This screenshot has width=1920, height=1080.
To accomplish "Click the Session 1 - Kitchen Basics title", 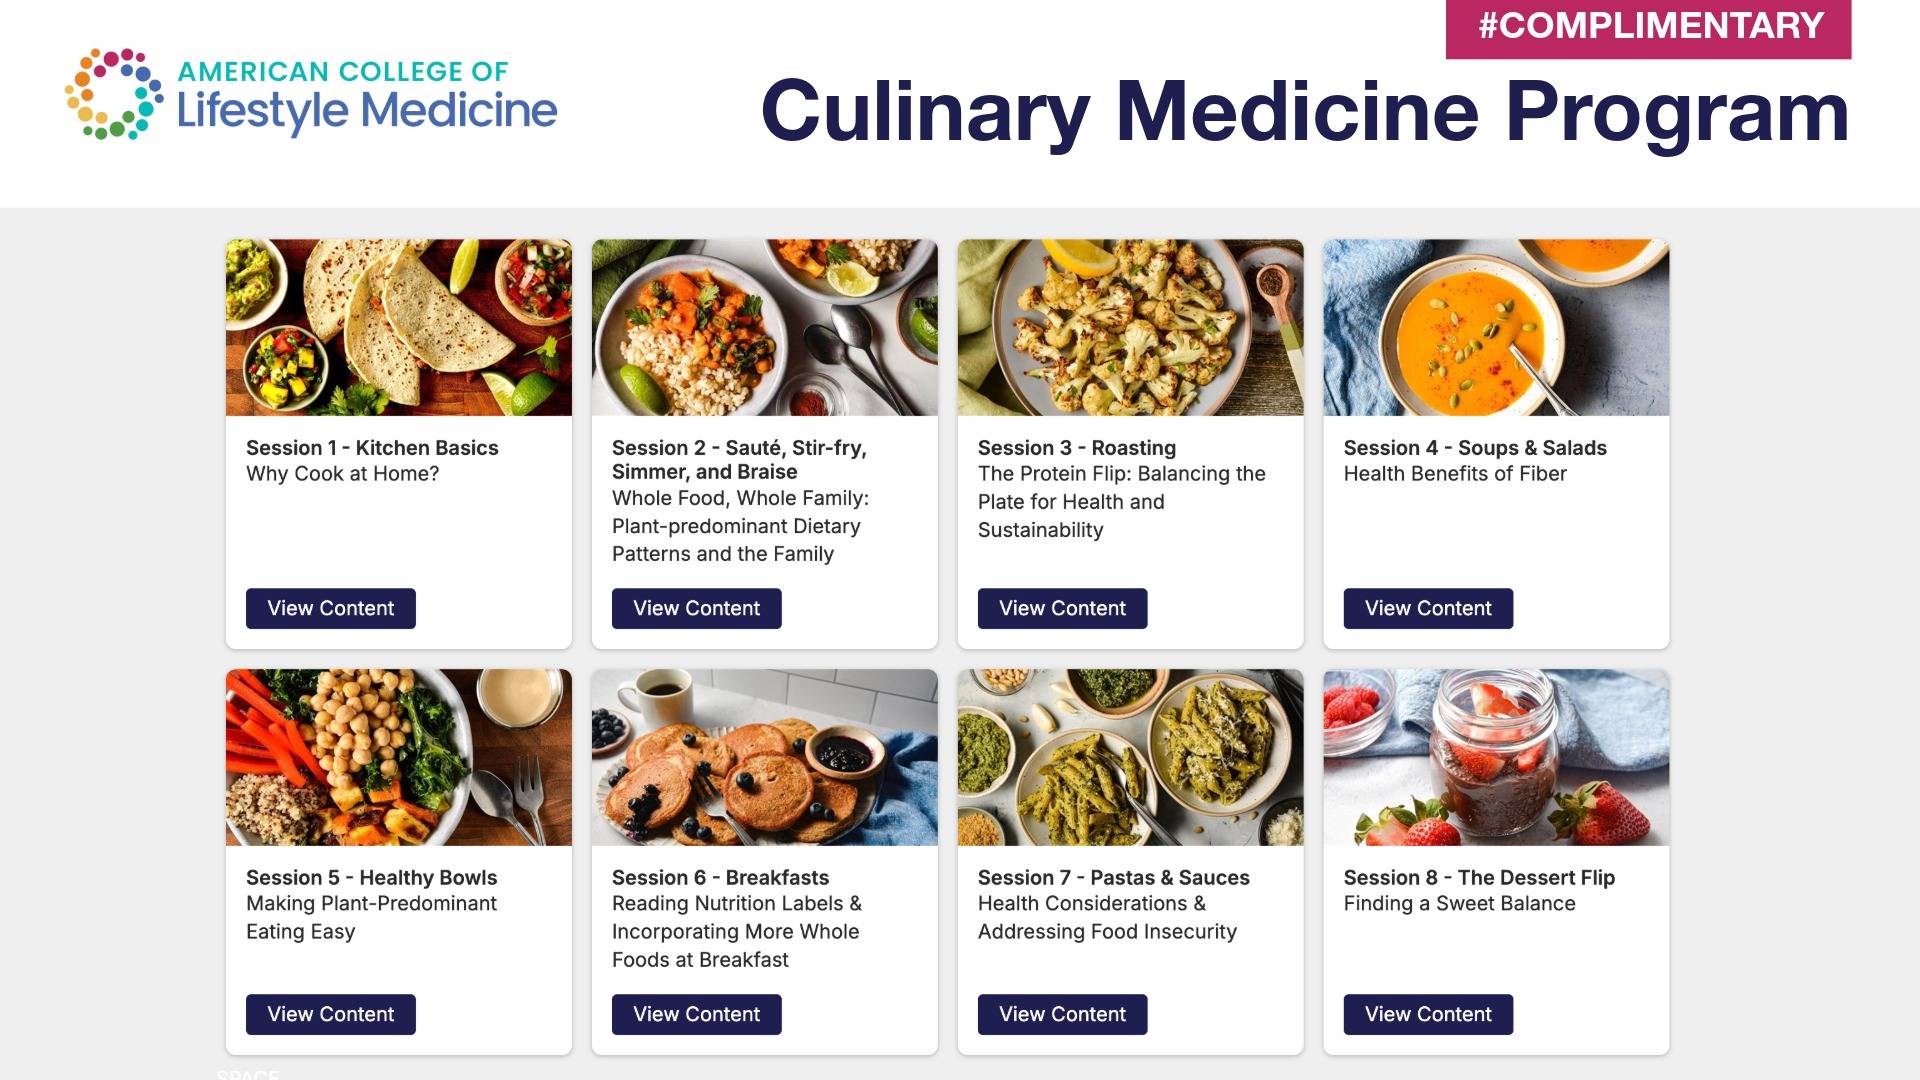I will (372, 448).
